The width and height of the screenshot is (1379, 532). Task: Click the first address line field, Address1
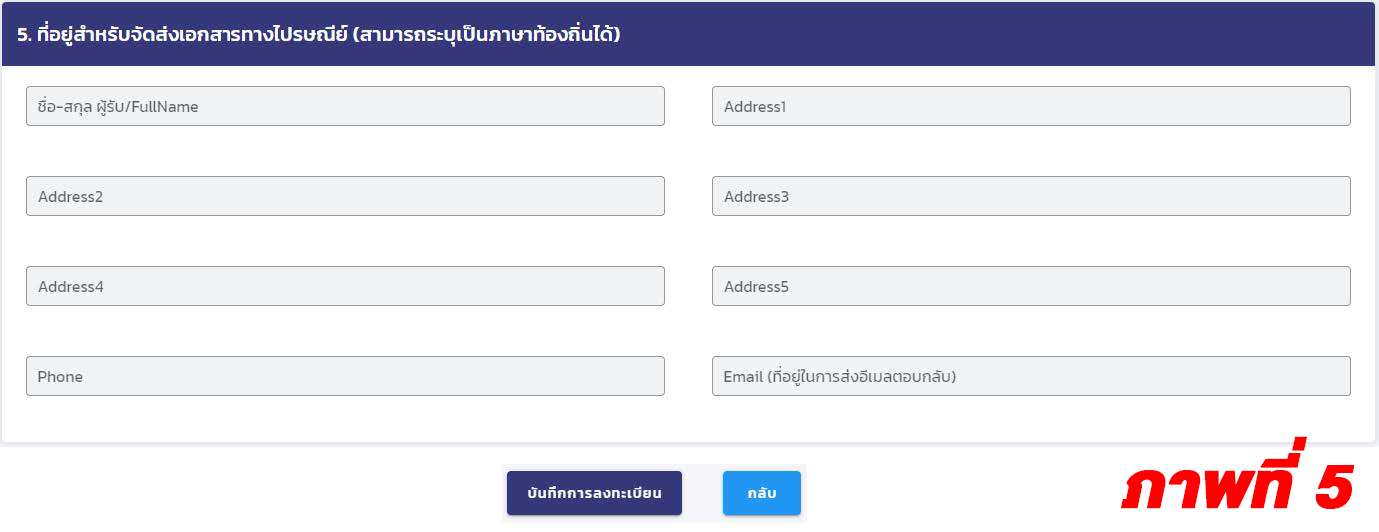(x=1031, y=106)
